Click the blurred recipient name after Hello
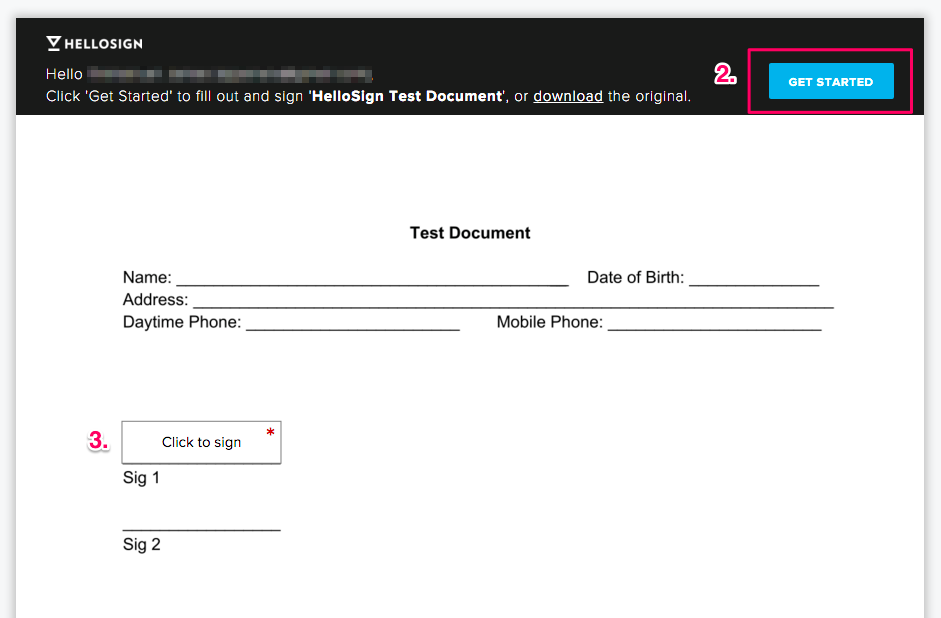This screenshot has width=941, height=618. coord(230,74)
